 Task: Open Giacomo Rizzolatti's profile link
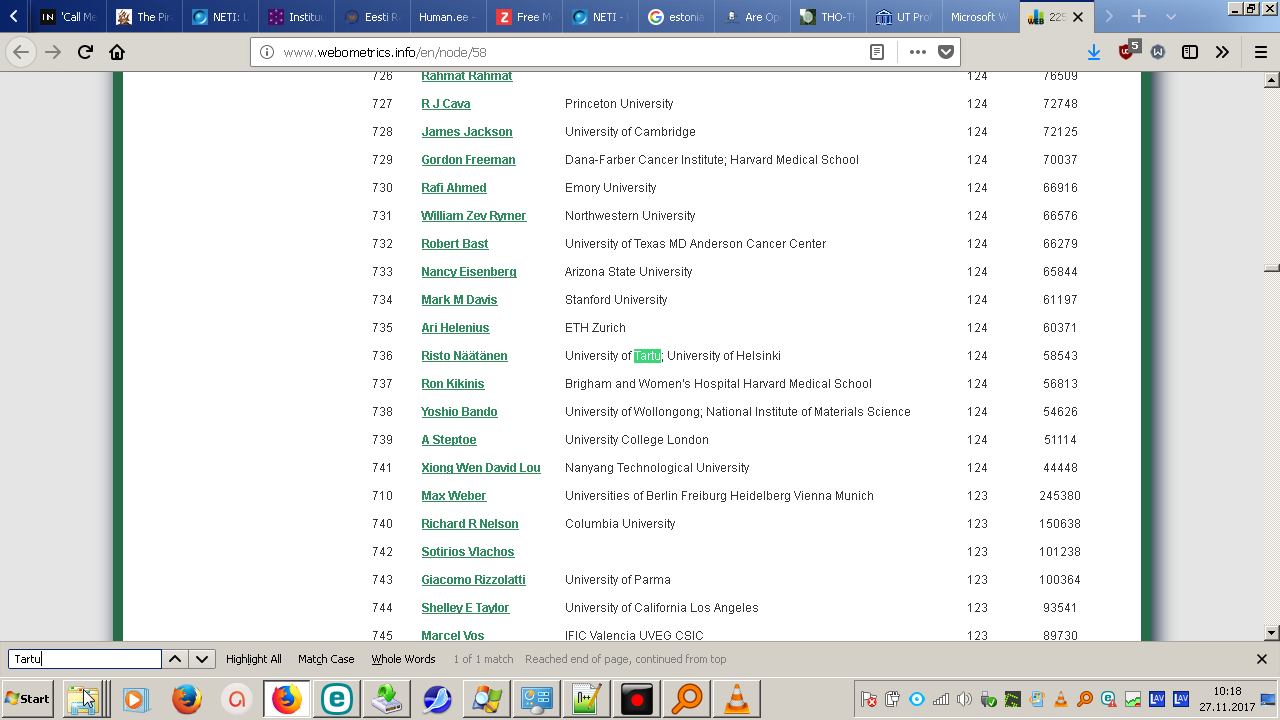(x=473, y=580)
